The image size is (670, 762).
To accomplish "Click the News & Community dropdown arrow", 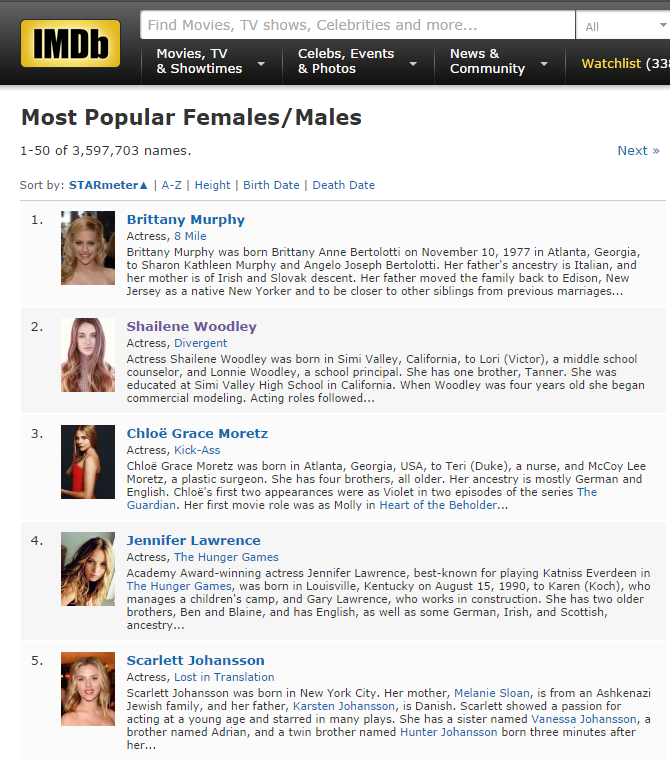I will point(544,64).
